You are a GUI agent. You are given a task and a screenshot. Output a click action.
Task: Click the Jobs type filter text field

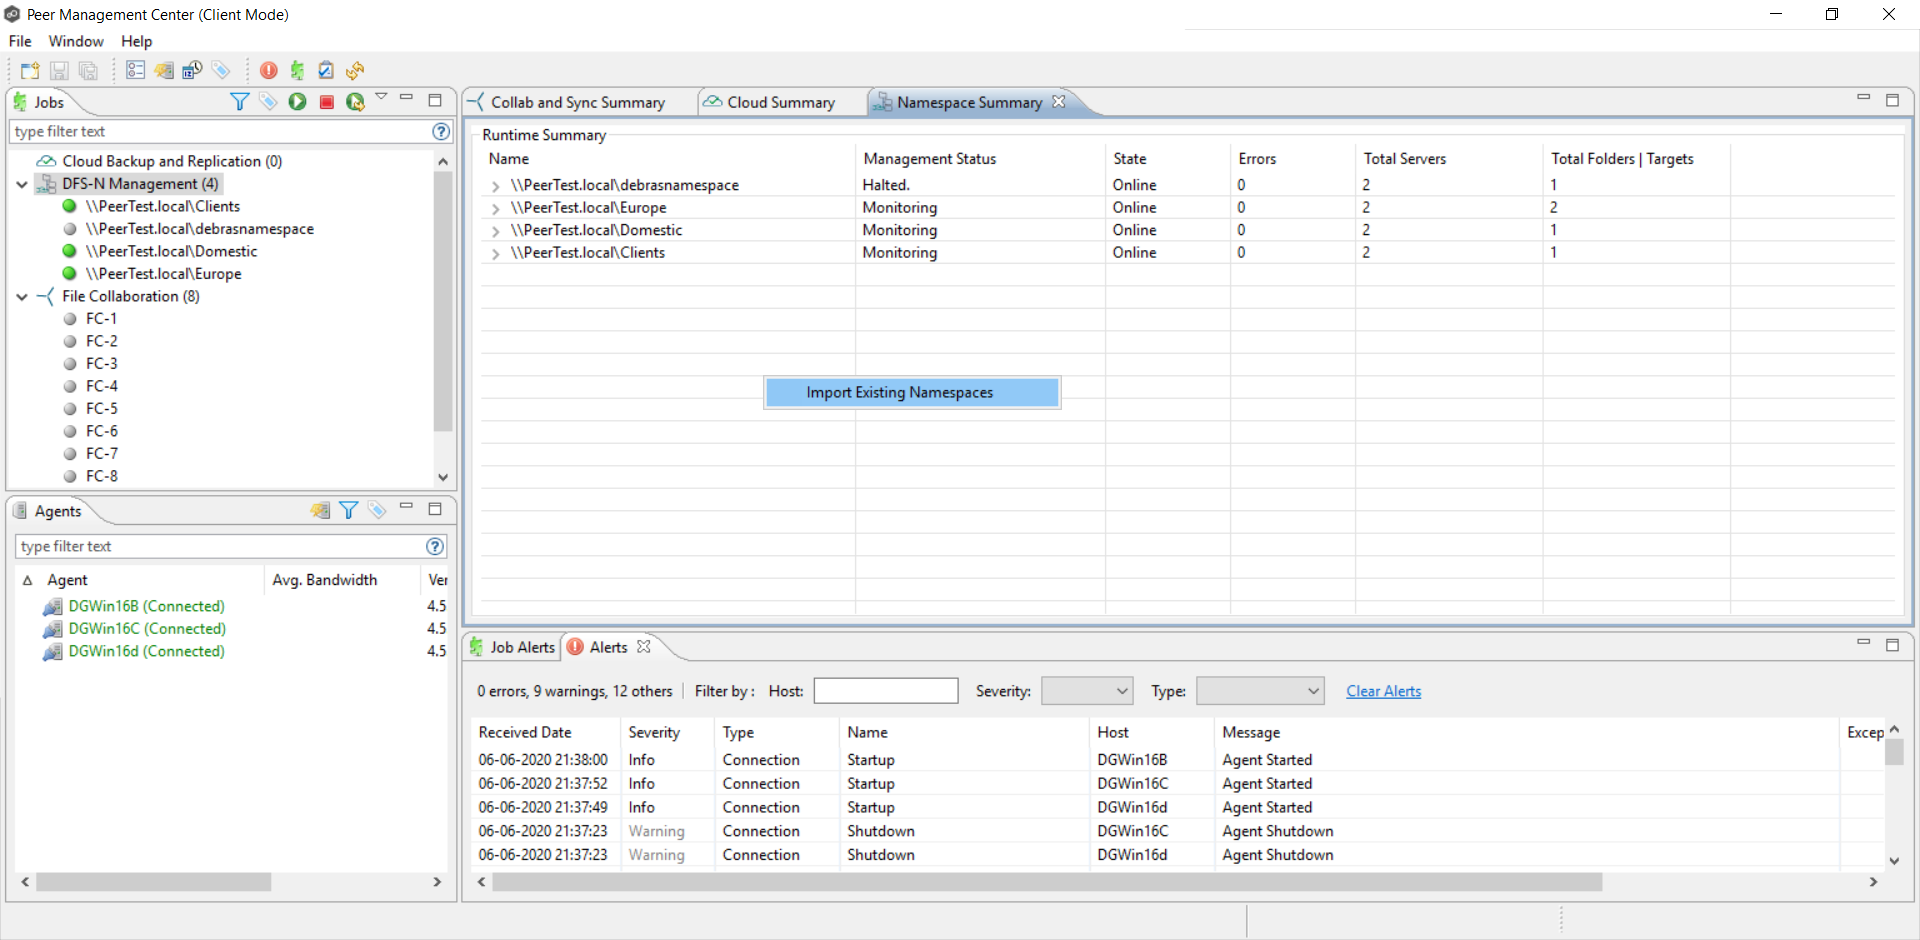pos(220,131)
